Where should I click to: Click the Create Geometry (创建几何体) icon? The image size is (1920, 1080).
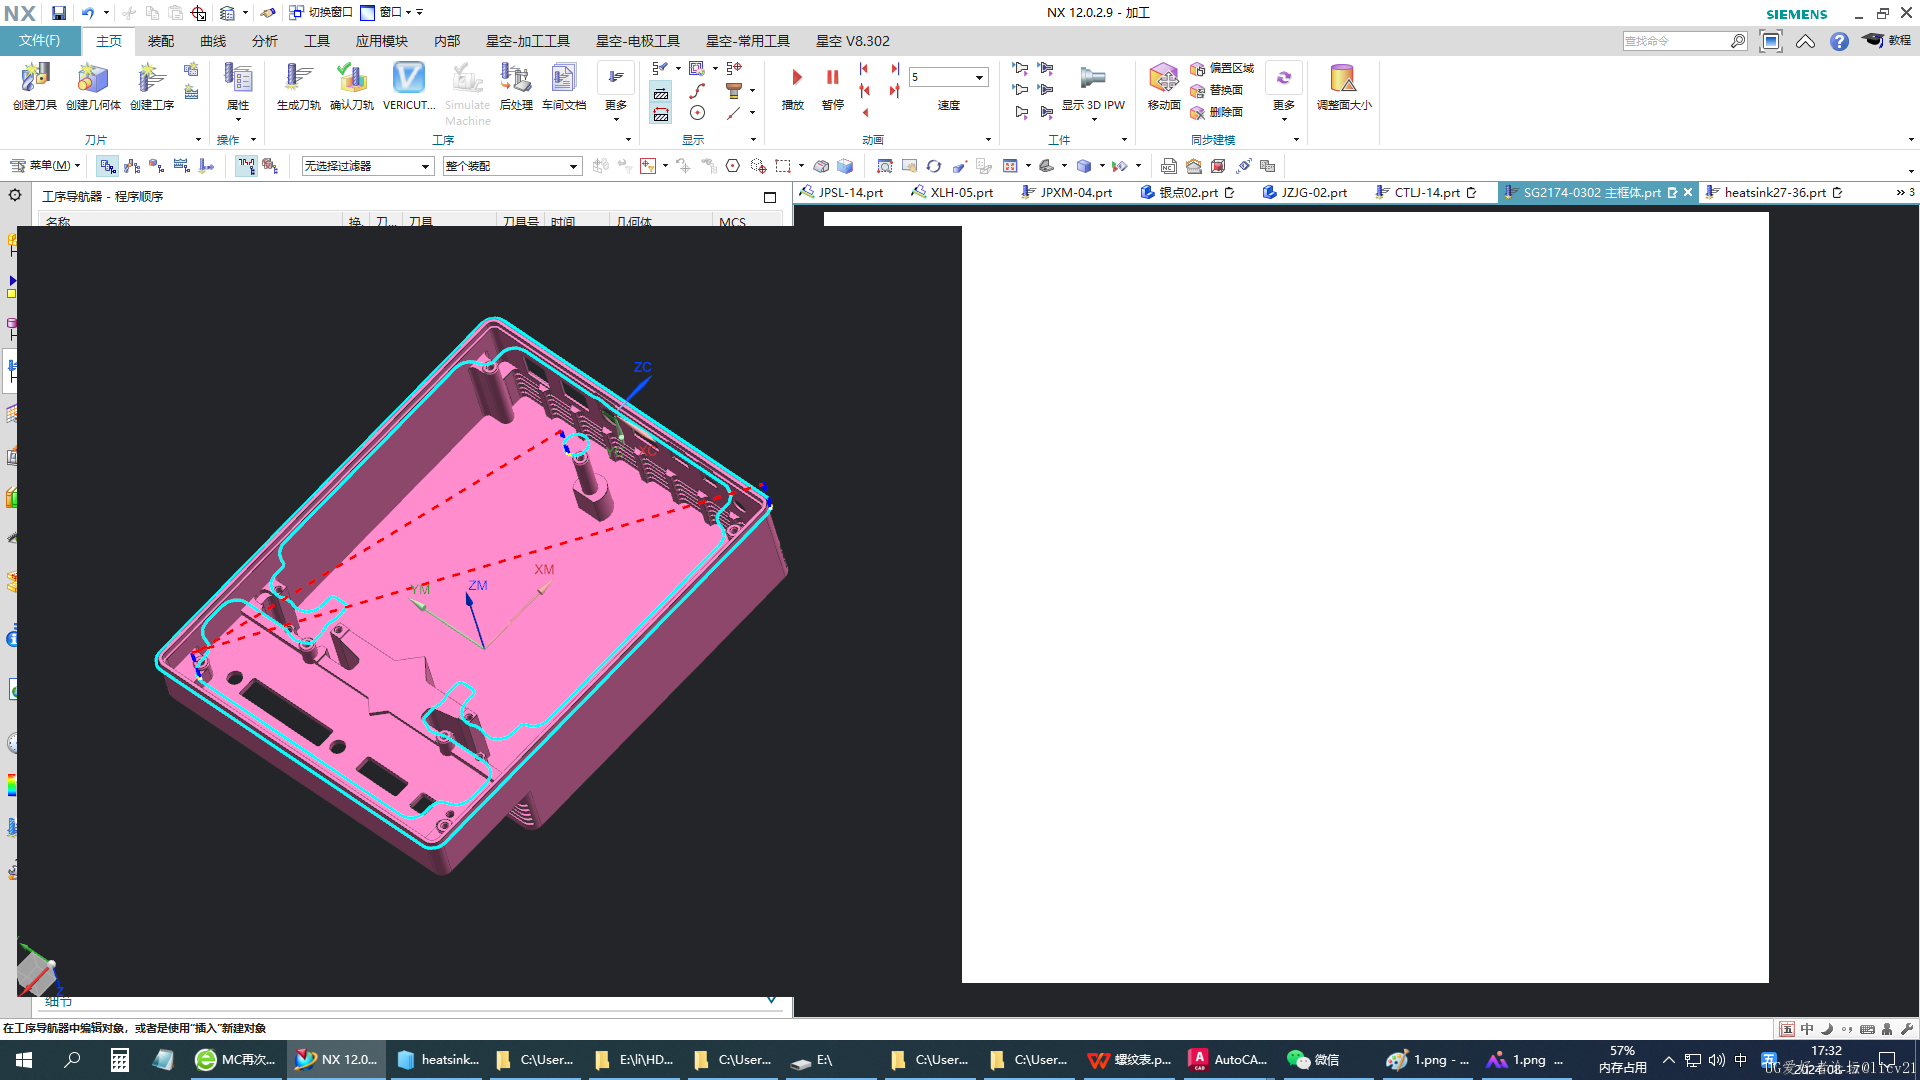point(93,86)
